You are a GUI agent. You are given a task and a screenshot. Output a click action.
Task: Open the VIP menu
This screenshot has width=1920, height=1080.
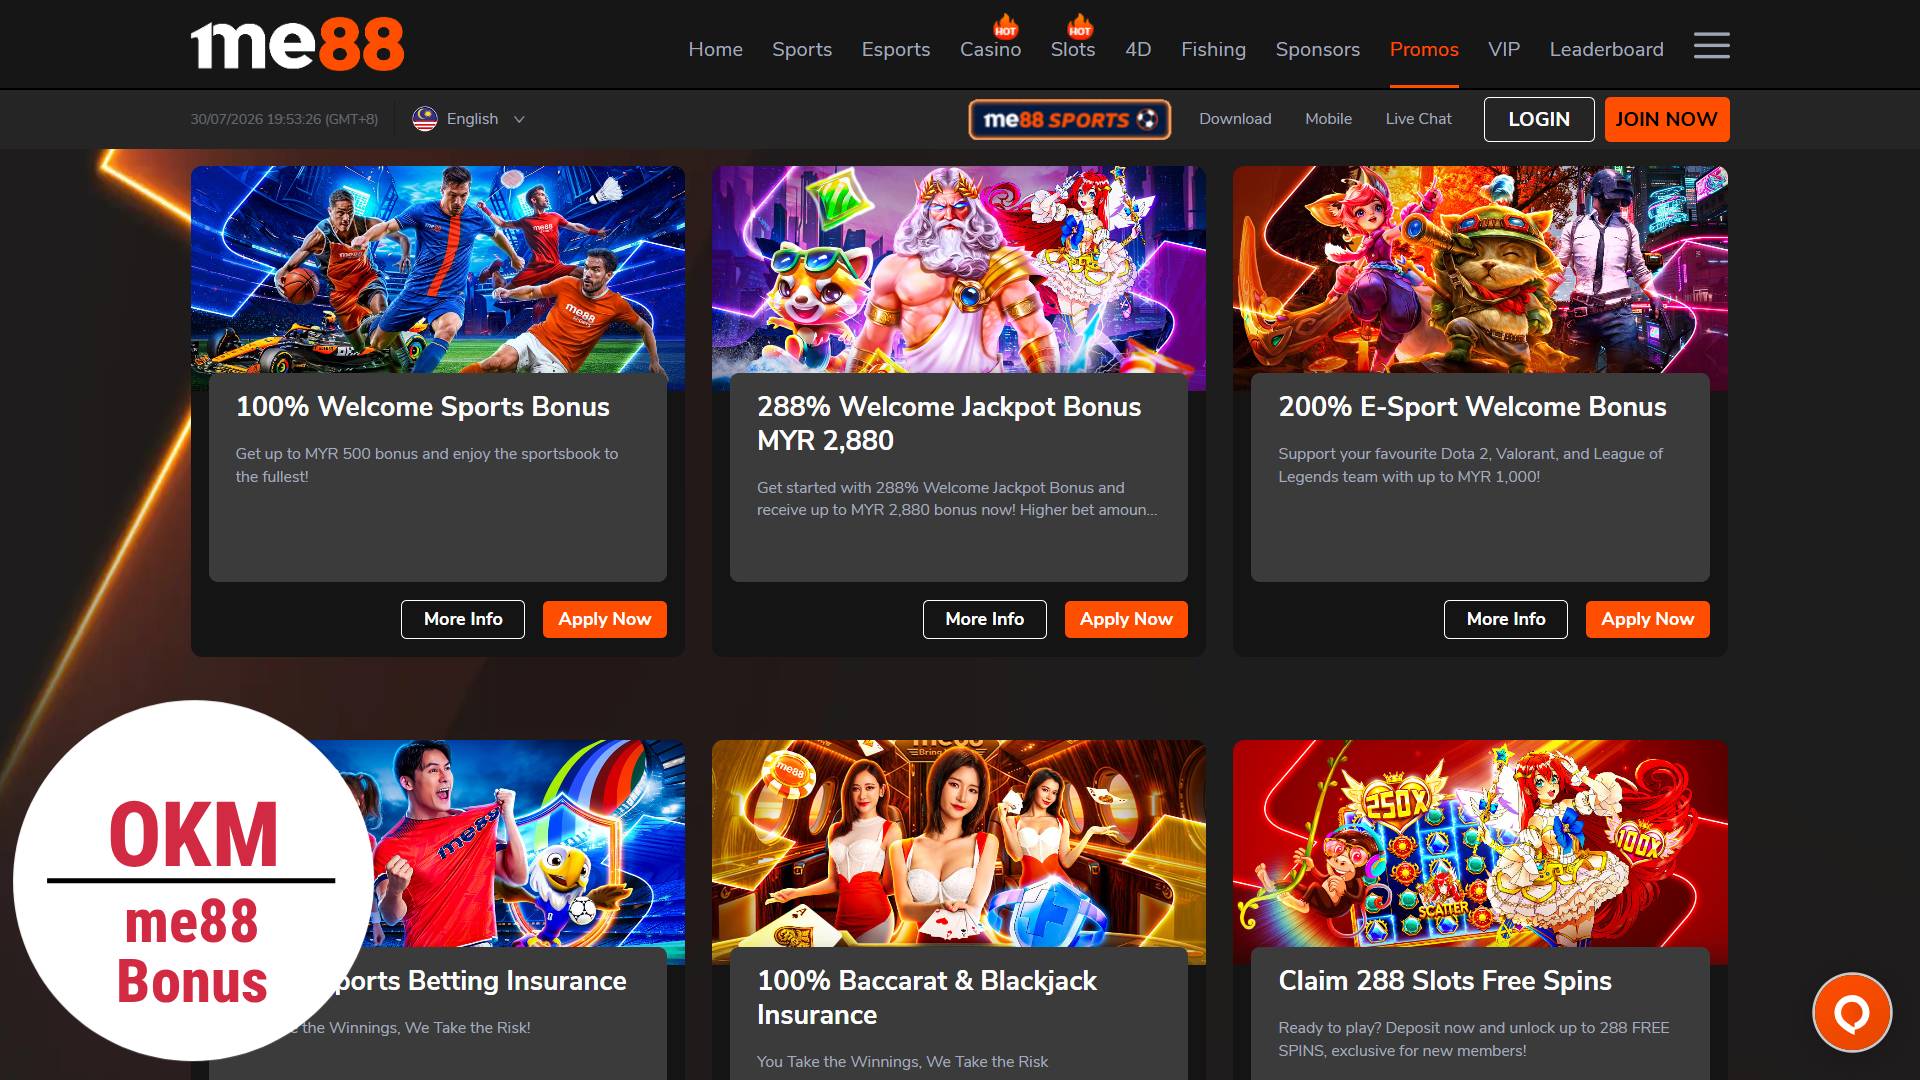(1504, 49)
